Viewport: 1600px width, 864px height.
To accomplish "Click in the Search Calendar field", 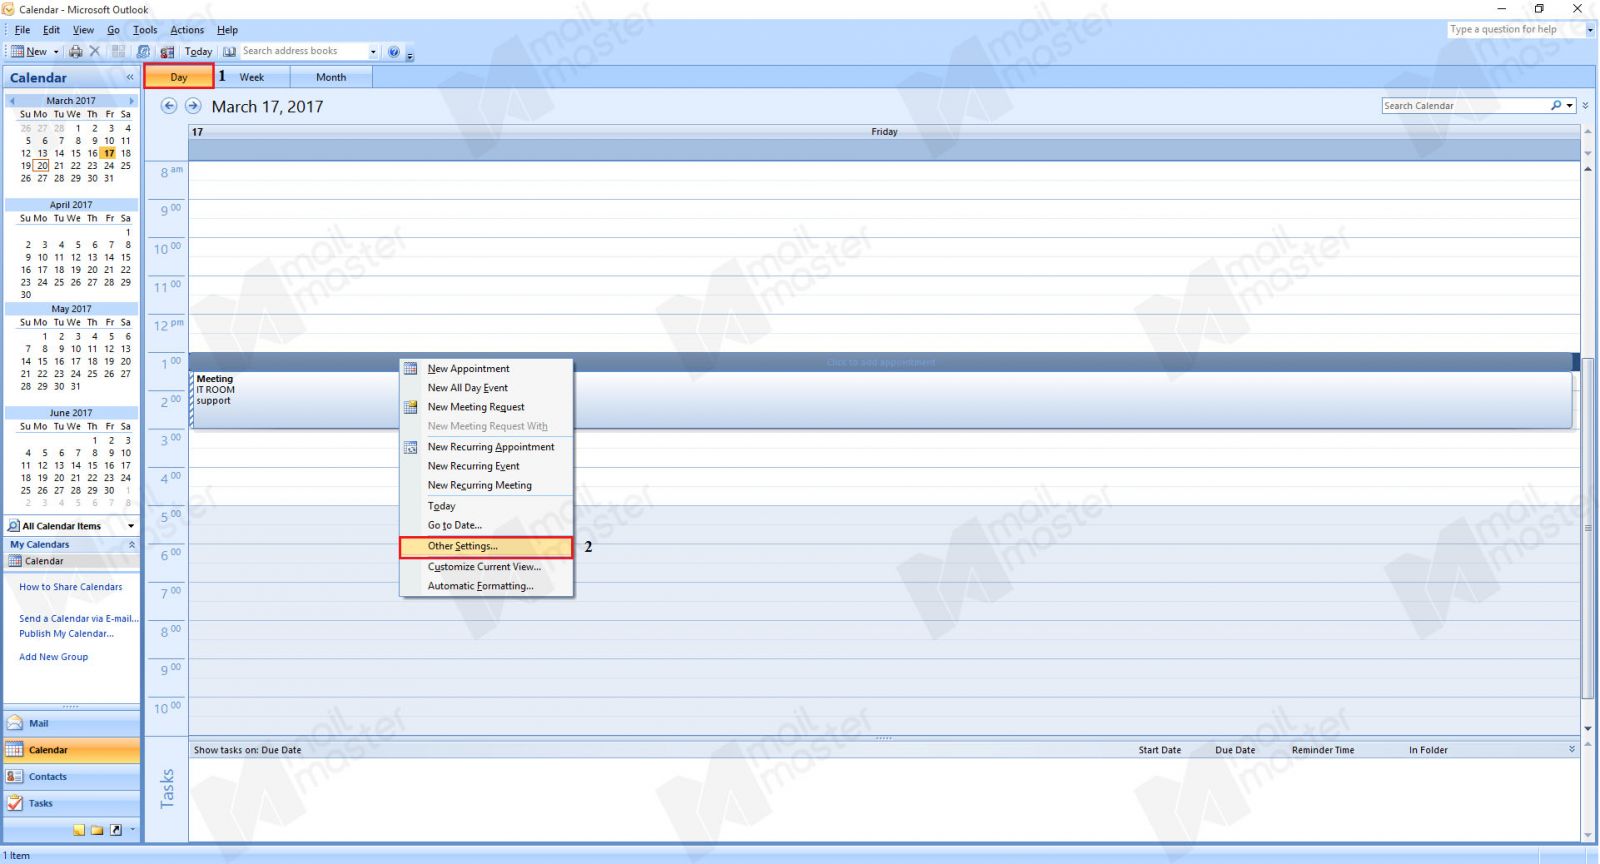I will point(1465,106).
